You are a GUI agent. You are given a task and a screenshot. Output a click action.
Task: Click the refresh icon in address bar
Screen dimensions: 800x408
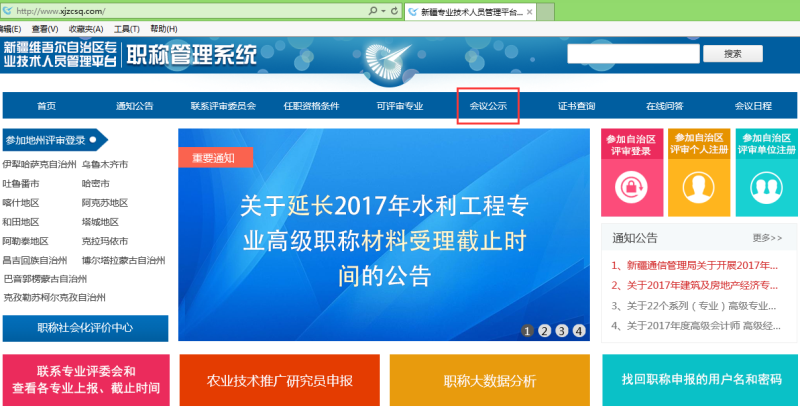394,11
